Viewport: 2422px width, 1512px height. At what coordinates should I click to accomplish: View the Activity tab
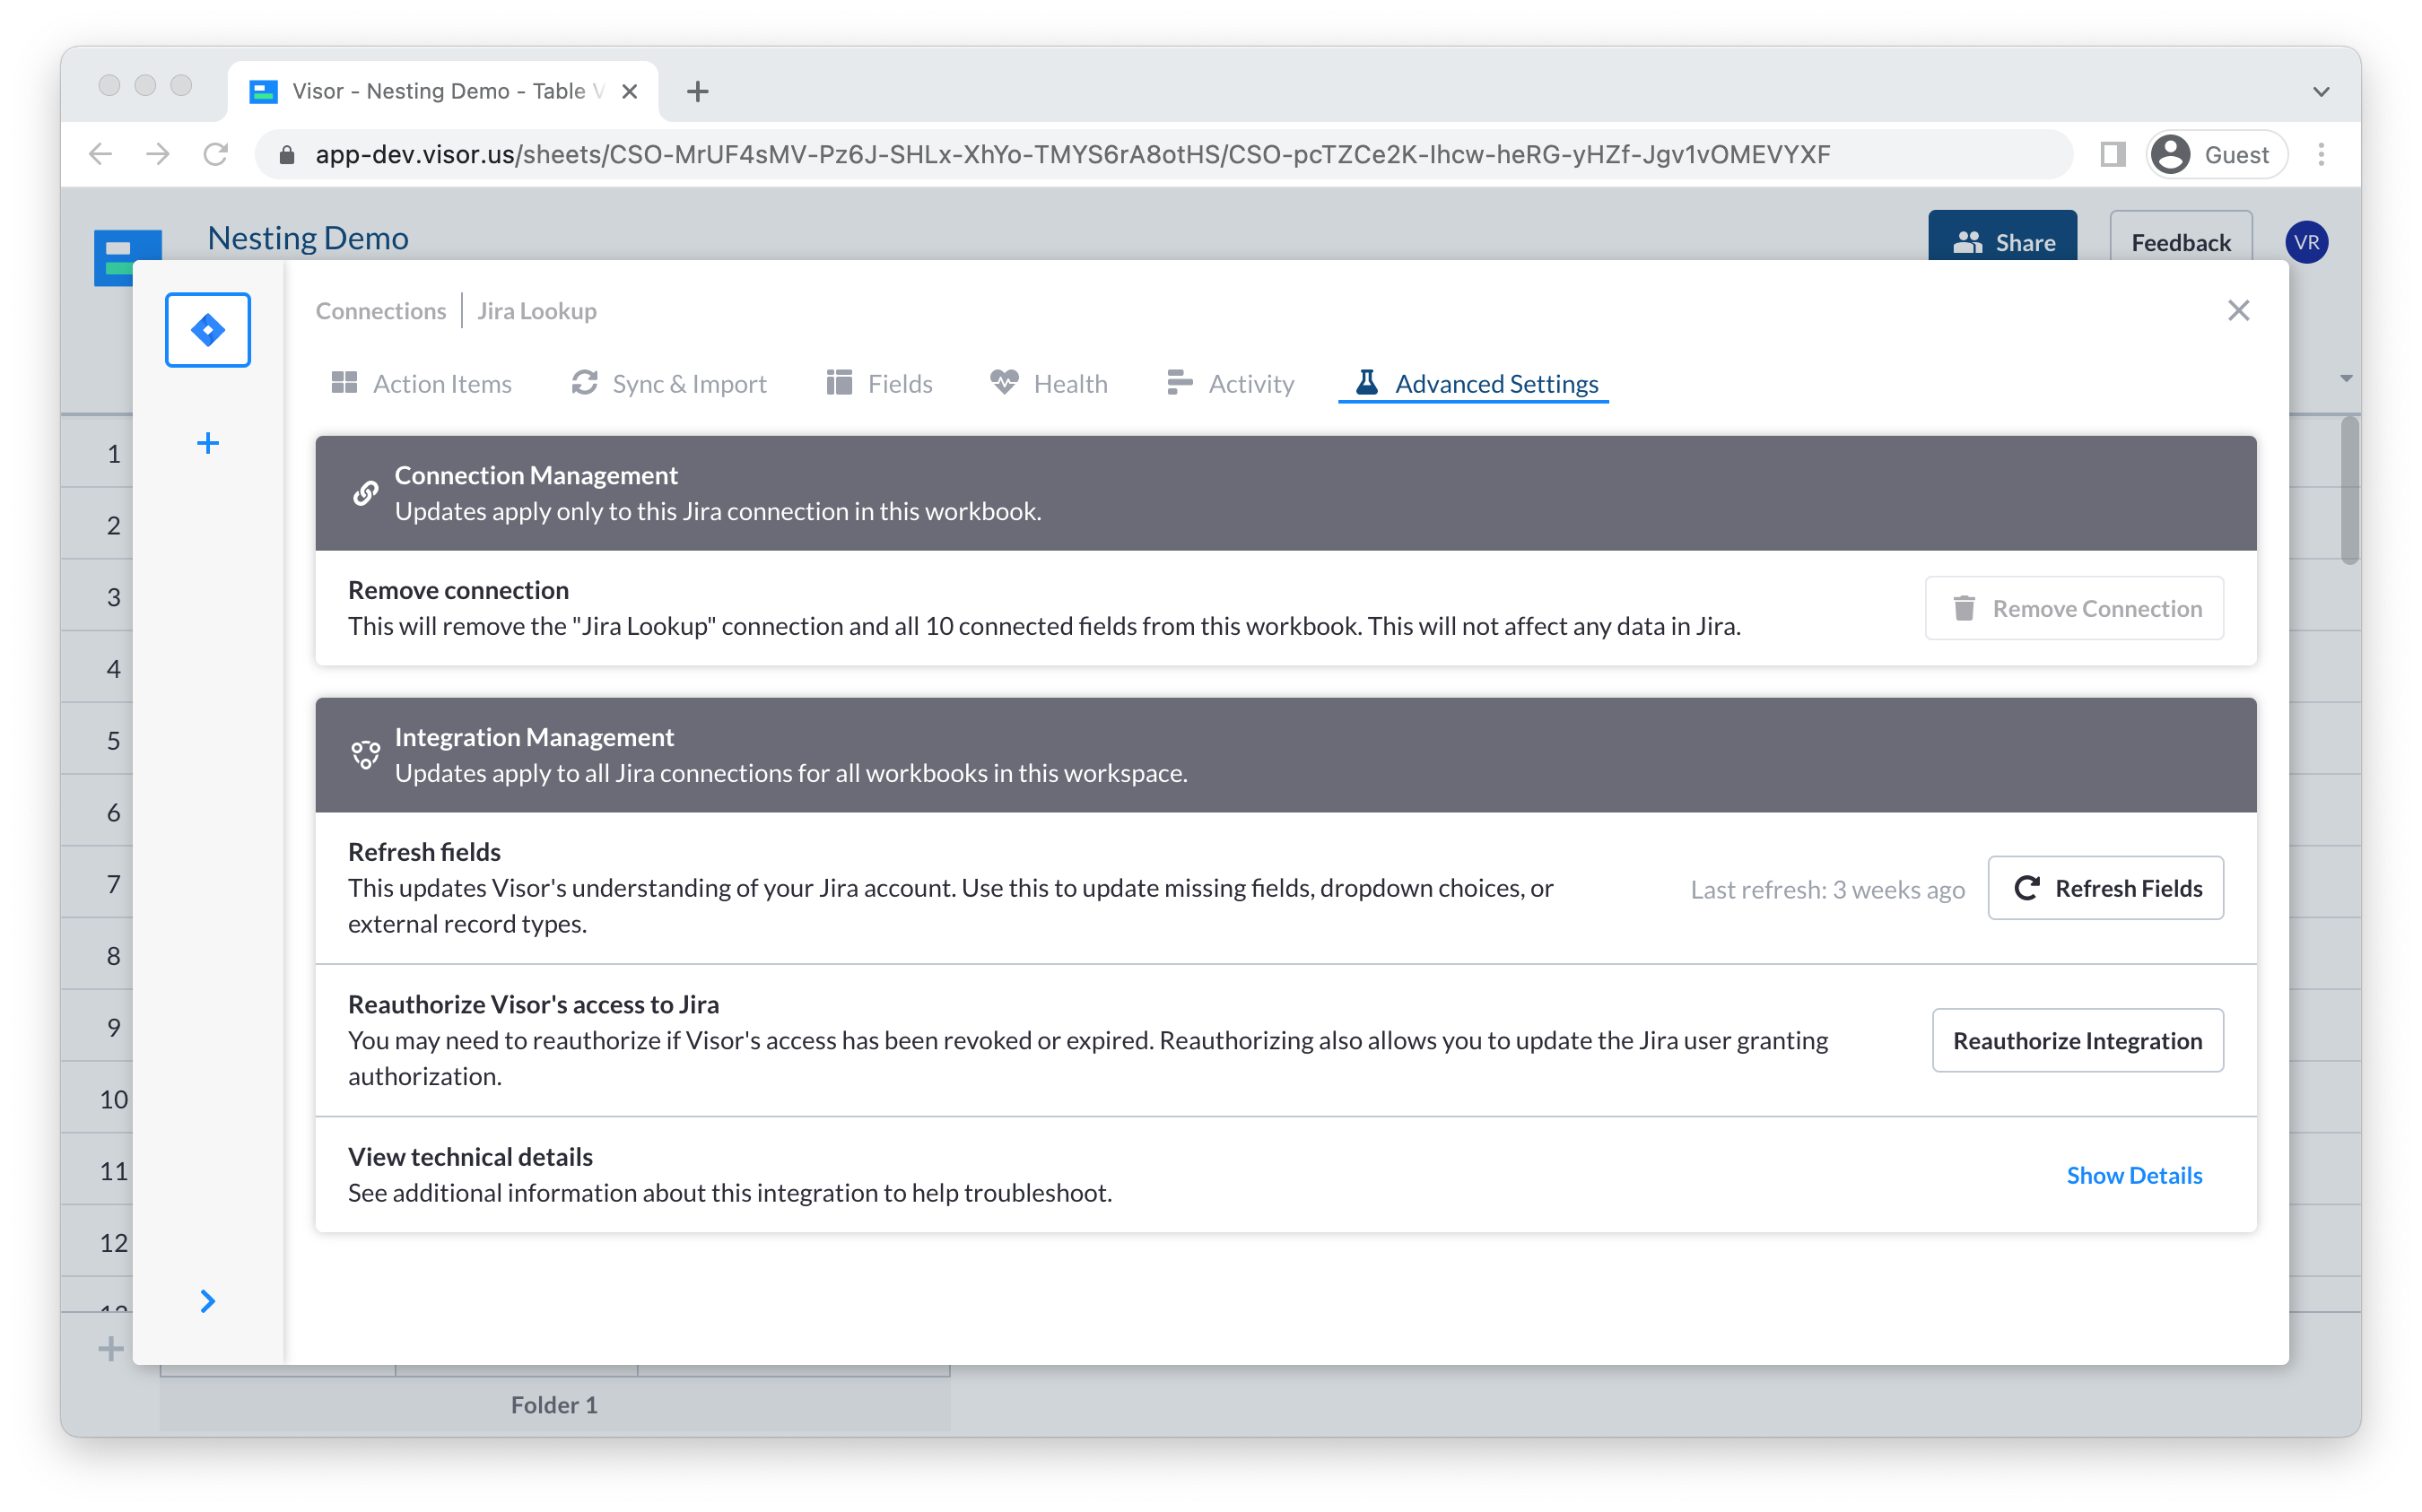click(1230, 383)
